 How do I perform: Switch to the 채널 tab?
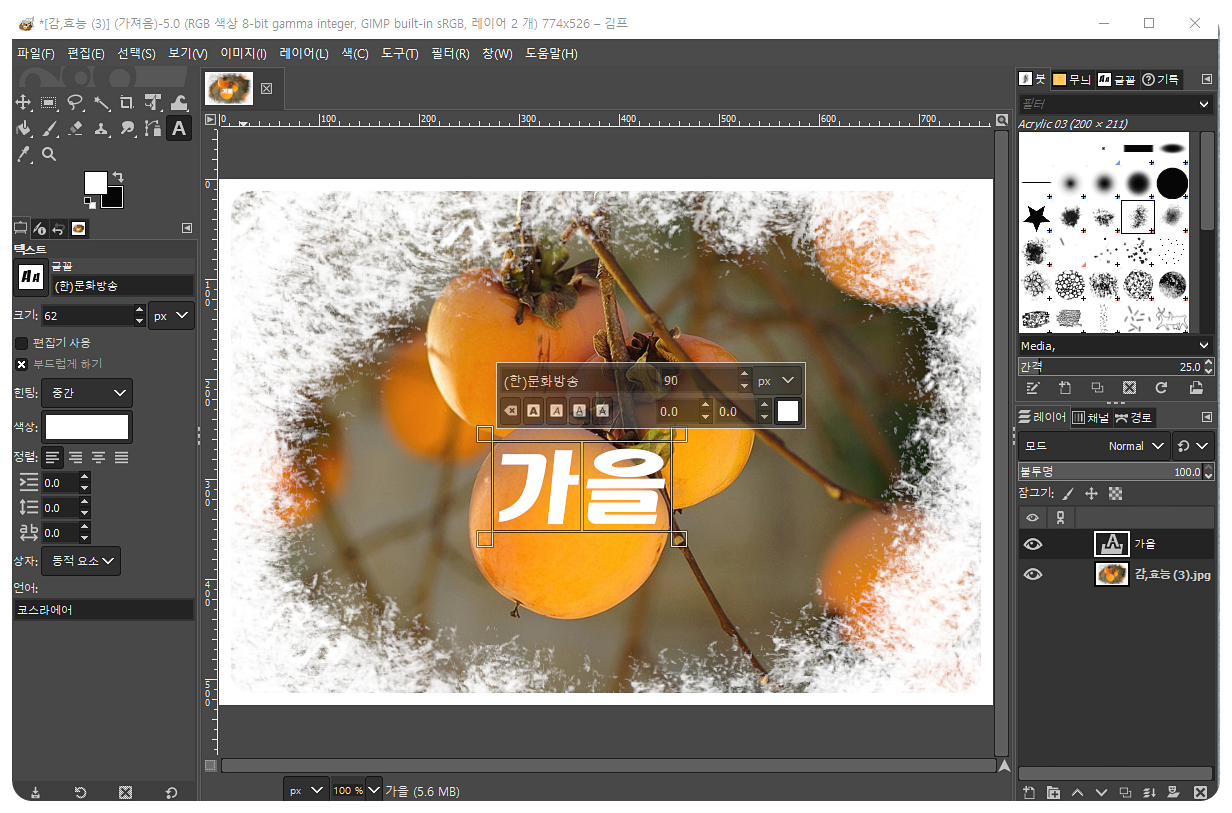click(1090, 417)
